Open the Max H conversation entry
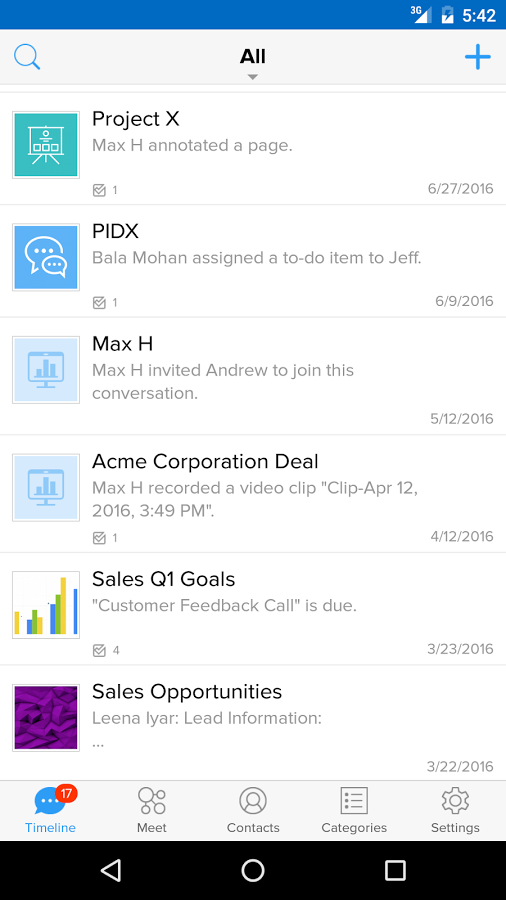Viewport: 506px width, 900px height. (x=253, y=376)
